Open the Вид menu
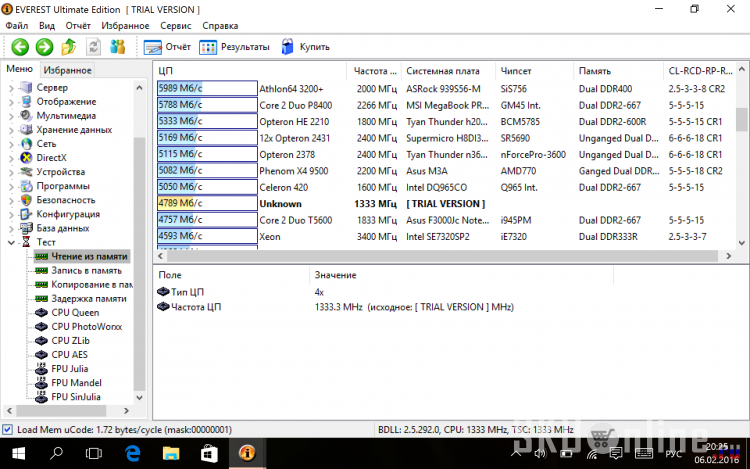This screenshot has height=469, width=750. point(47,26)
